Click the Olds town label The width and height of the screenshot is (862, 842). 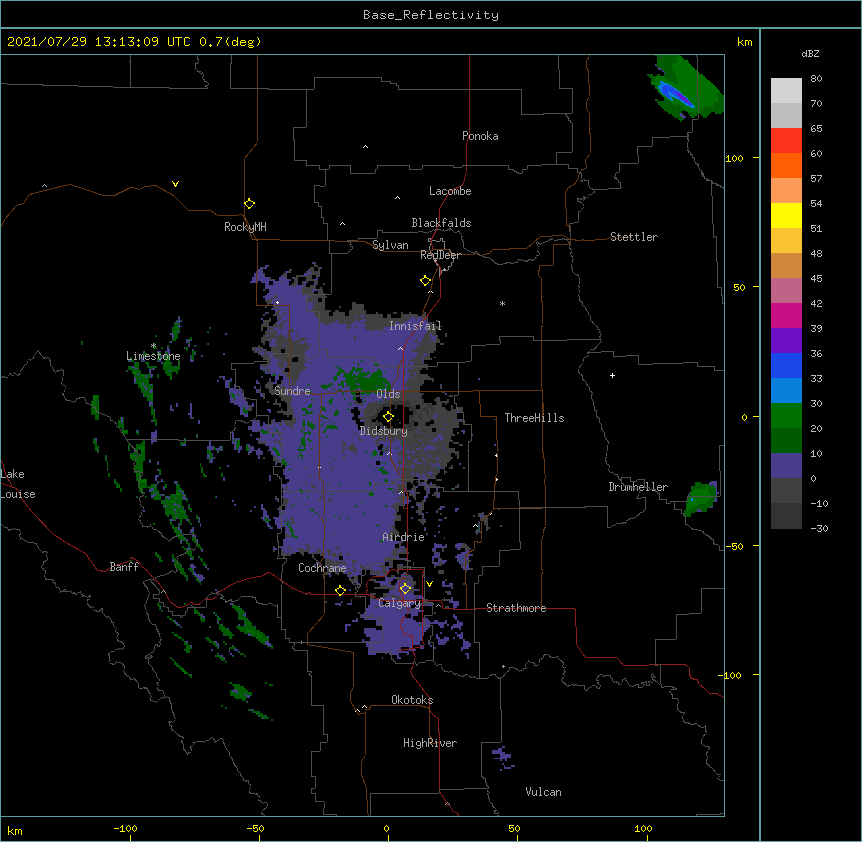point(388,394)
